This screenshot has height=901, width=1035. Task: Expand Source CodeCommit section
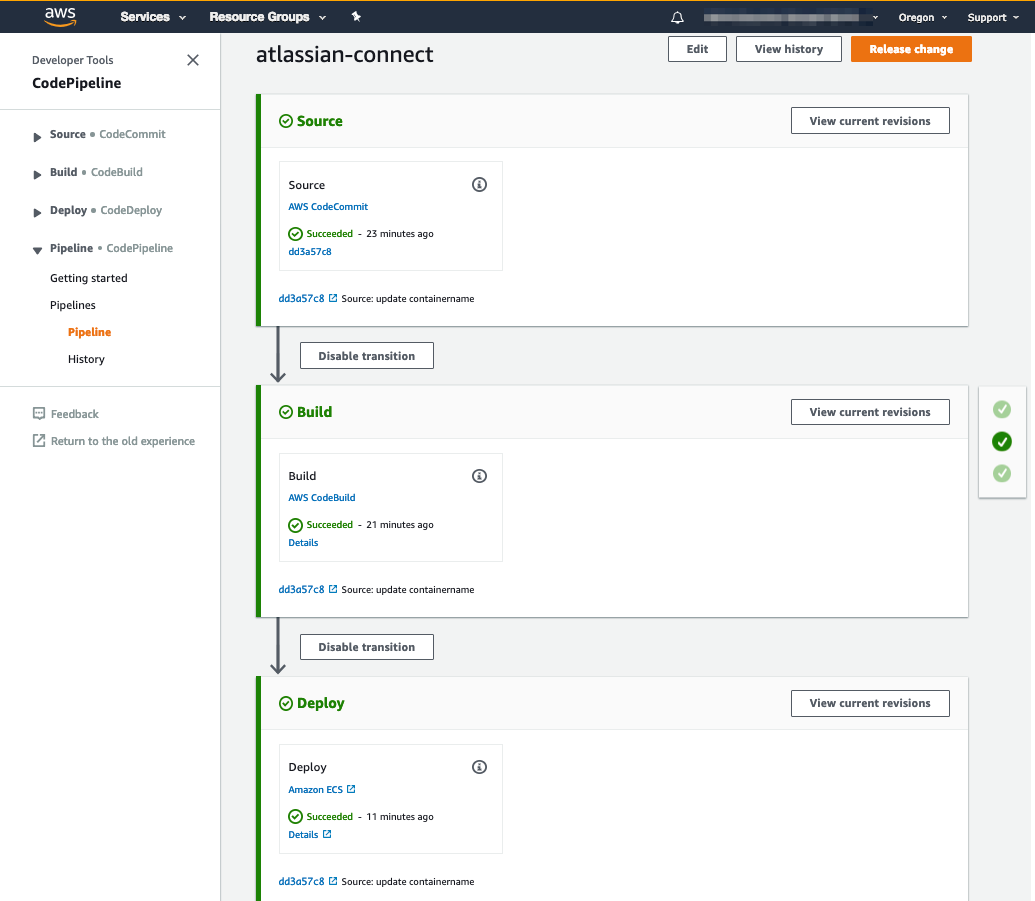pyautogui.click(x=37, y=137)
